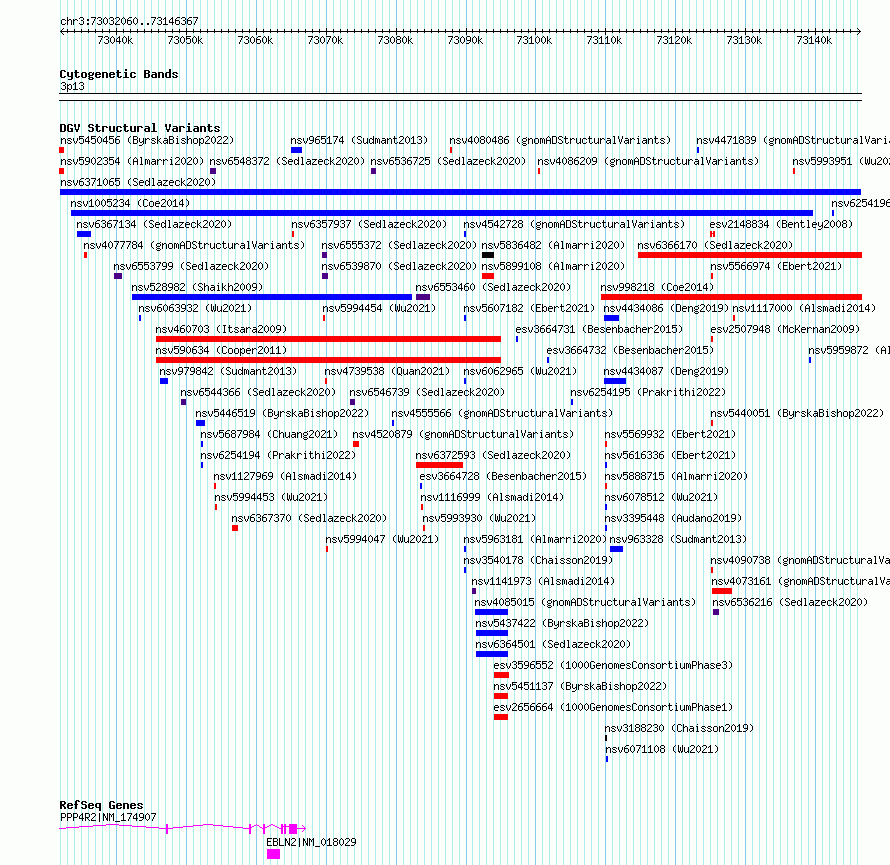
Task: Click the purple marker under nsv6553460
Action: [x=423, y=297]
